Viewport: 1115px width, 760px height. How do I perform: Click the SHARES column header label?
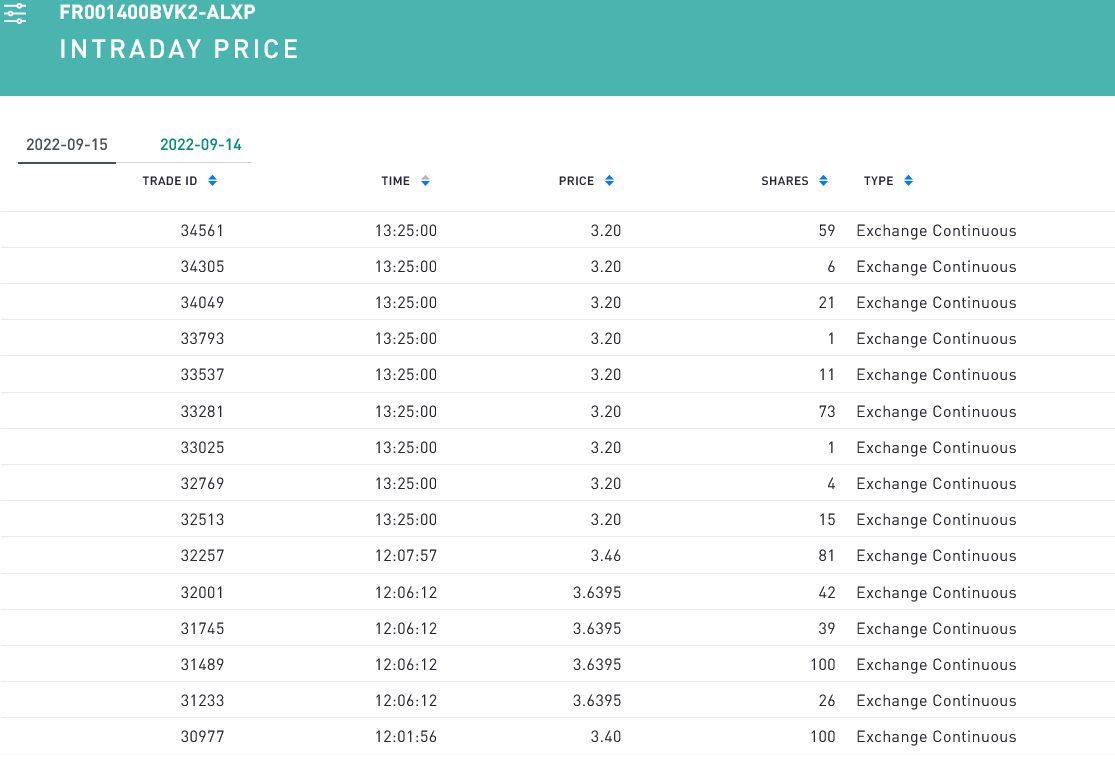click(x=784, y=181)
